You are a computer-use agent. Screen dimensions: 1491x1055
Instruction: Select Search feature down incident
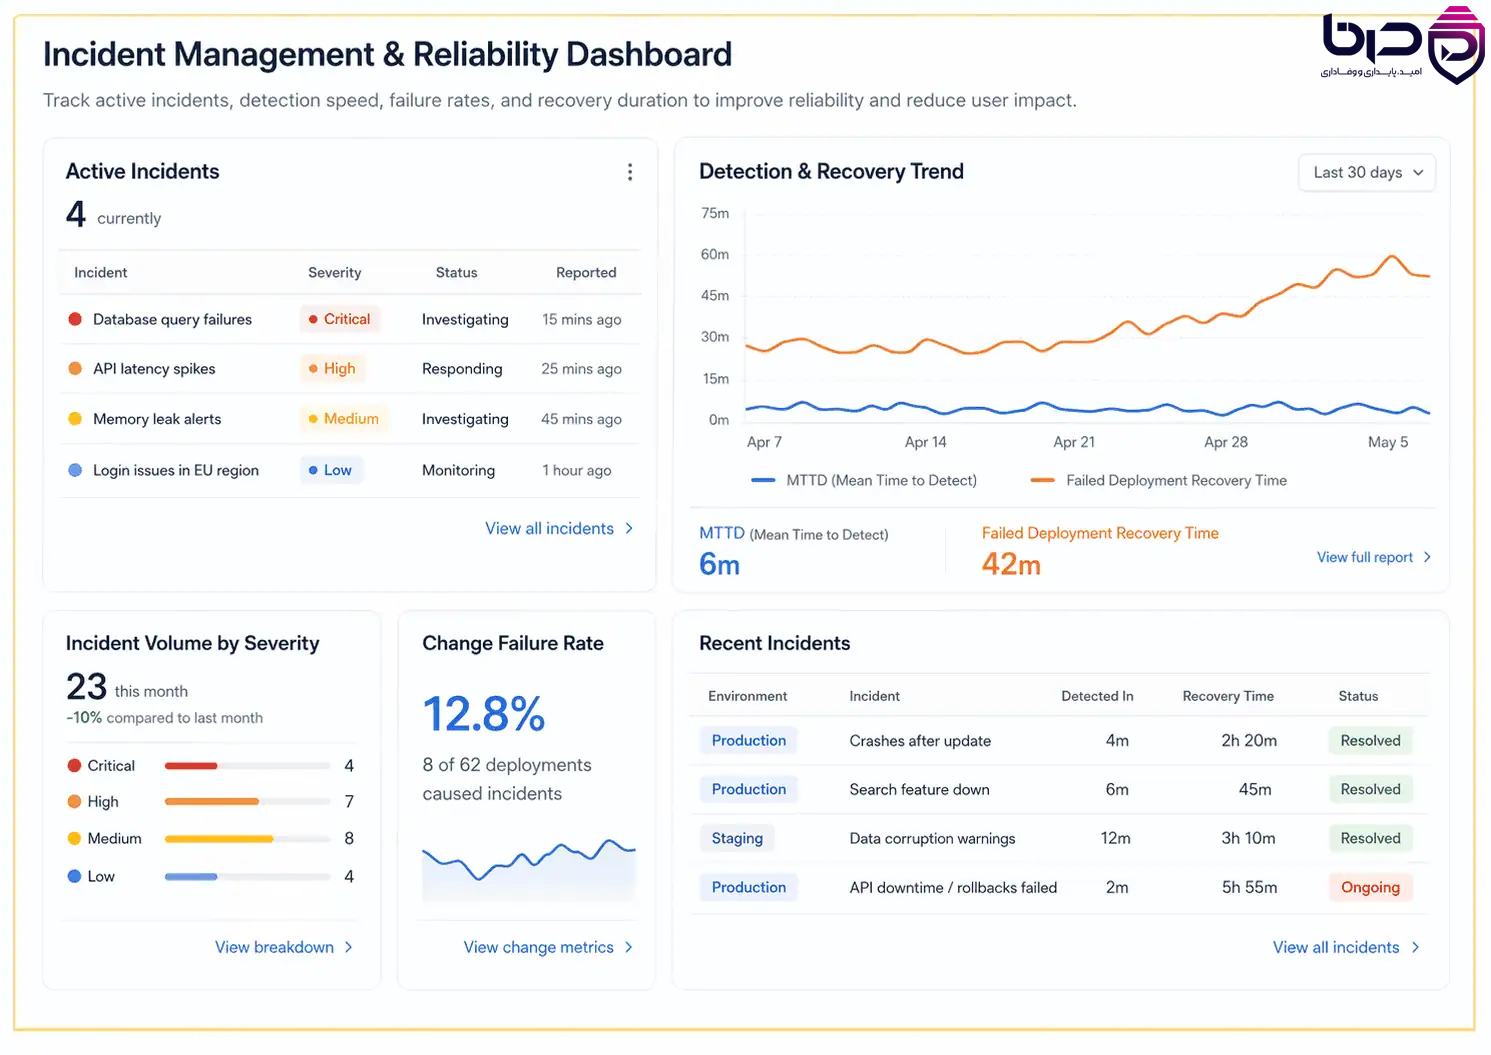coord(919,790)
